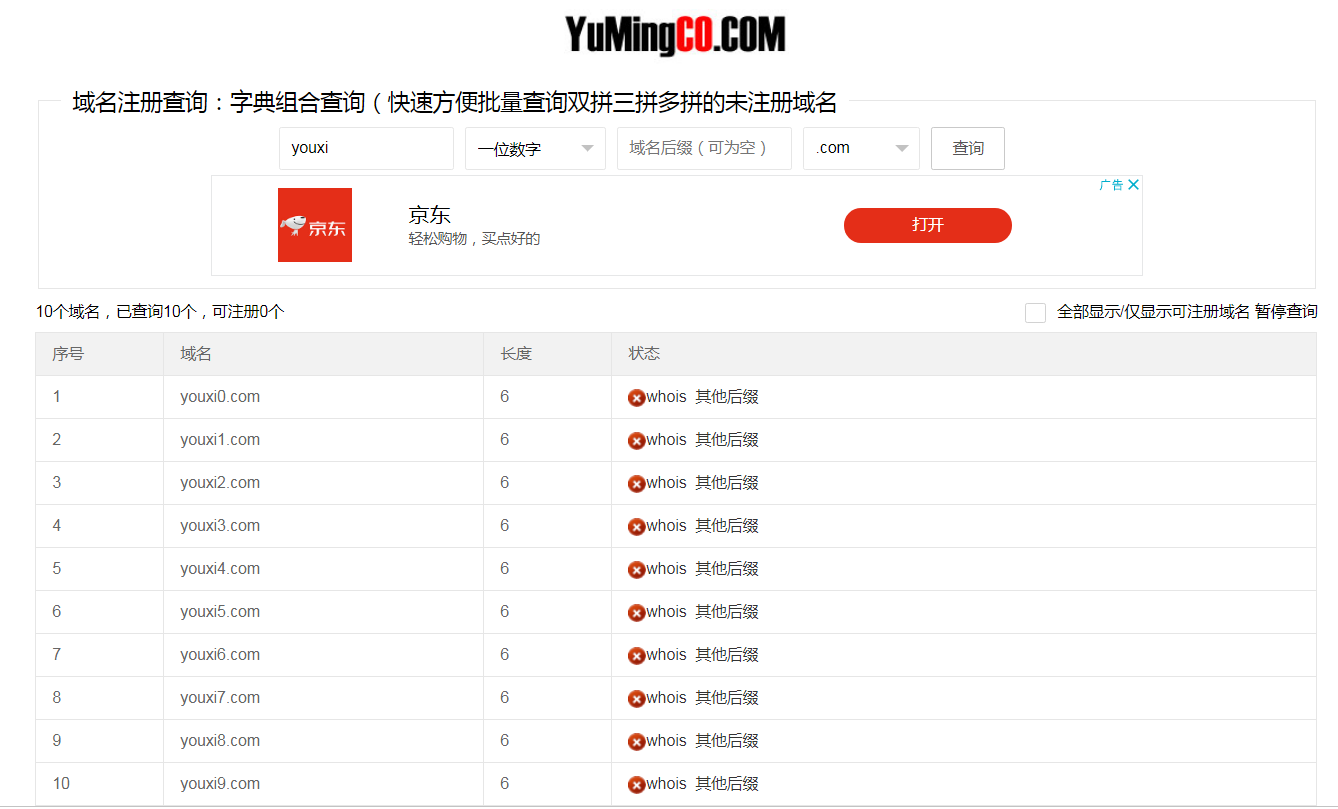Open whois link for youxi5.com
1338x809 pixels.
point(666,612)
